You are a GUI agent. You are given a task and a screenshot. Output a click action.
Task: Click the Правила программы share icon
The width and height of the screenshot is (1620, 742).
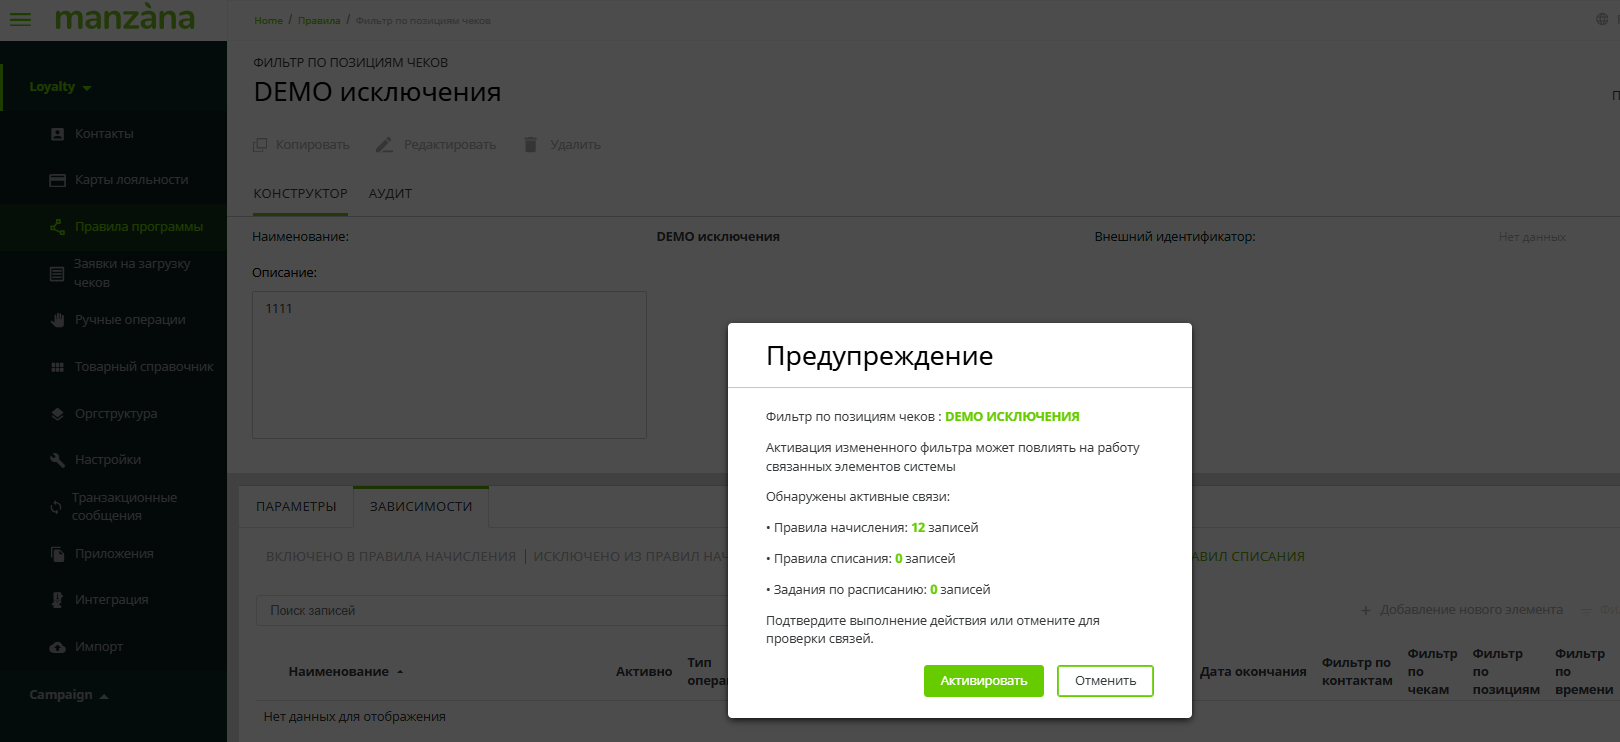point(57,227)
